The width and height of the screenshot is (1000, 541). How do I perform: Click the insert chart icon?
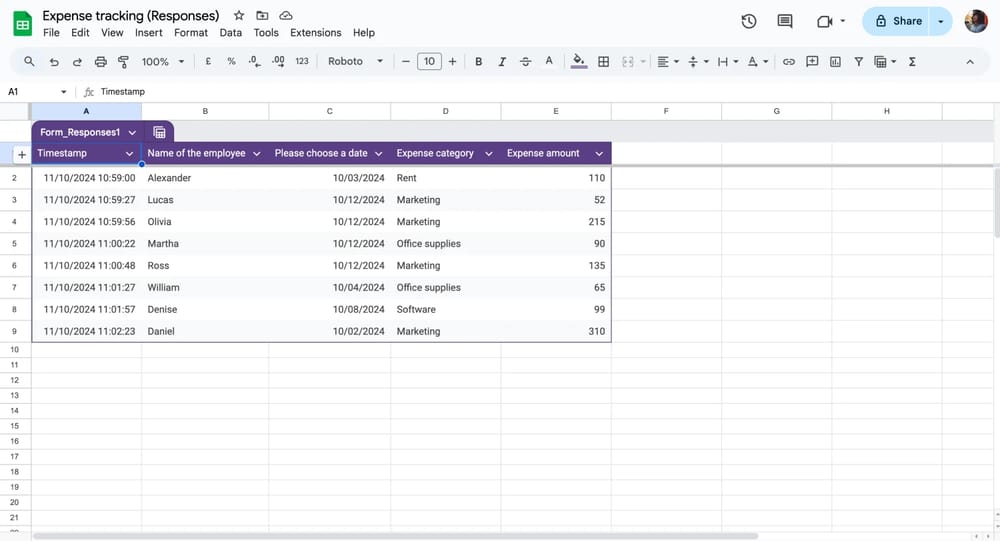835,62
